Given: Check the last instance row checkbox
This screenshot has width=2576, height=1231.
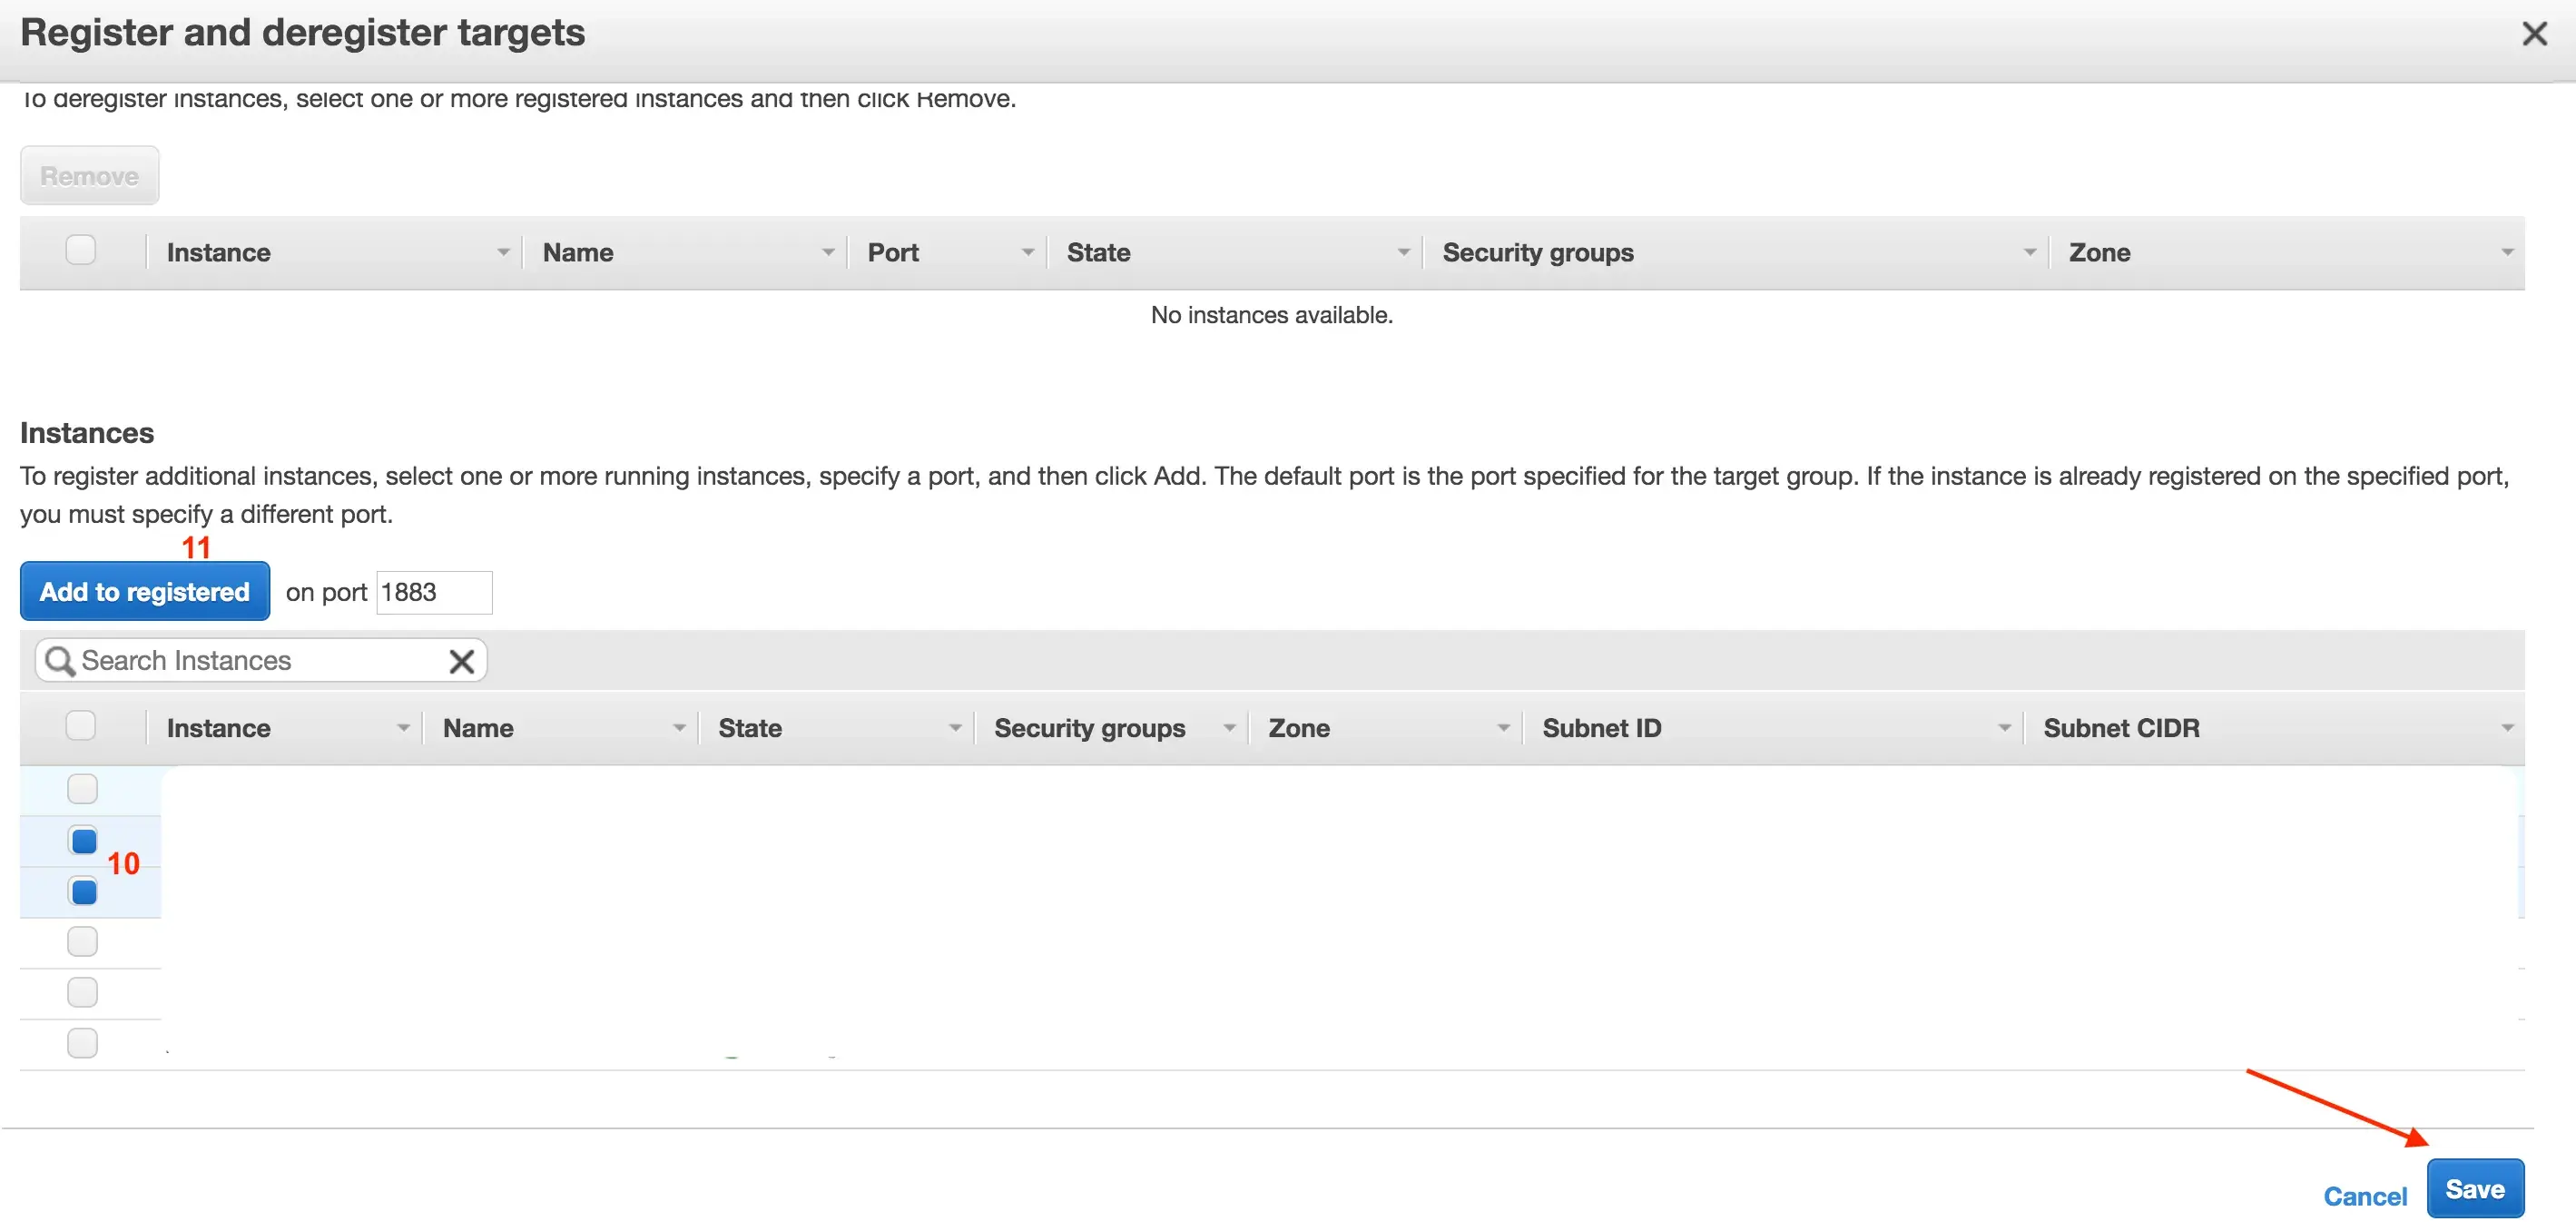Looking at the screenshot, I should tap(82, 1043).
